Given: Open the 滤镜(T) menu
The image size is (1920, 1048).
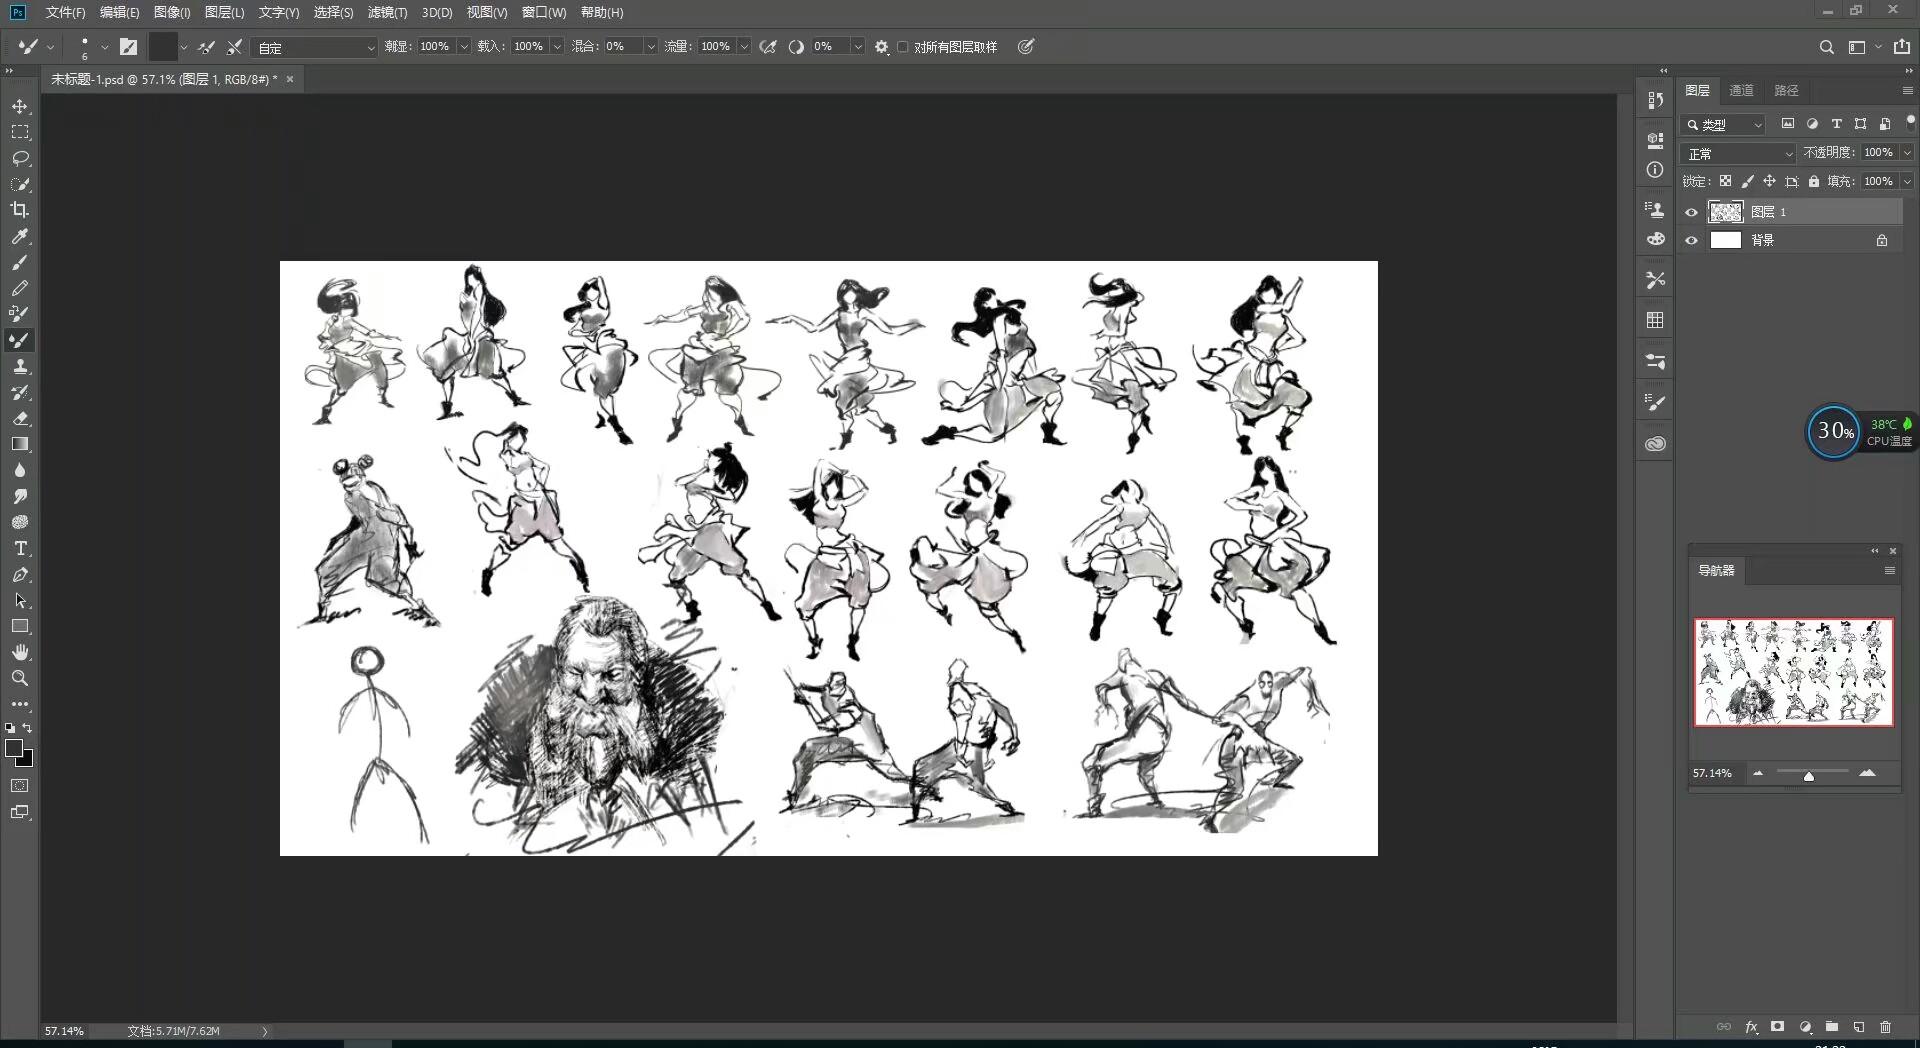Looking at the screenshot, I should click(x=387, y=12).
